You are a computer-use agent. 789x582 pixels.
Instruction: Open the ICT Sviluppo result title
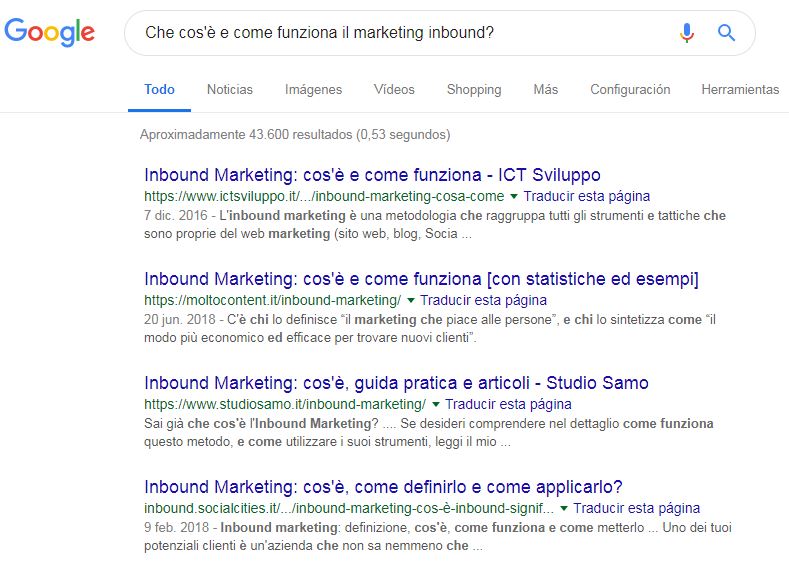pos(372,175)
